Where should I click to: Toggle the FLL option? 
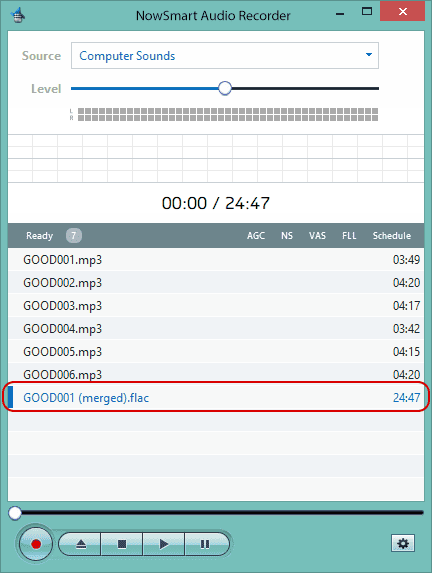(x=349, y=236)
